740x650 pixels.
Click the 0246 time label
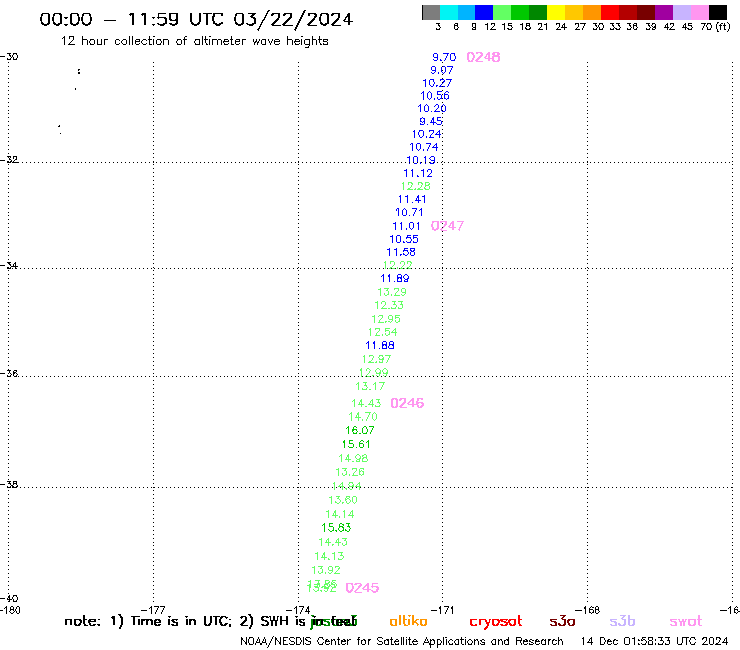click(407, 403)
